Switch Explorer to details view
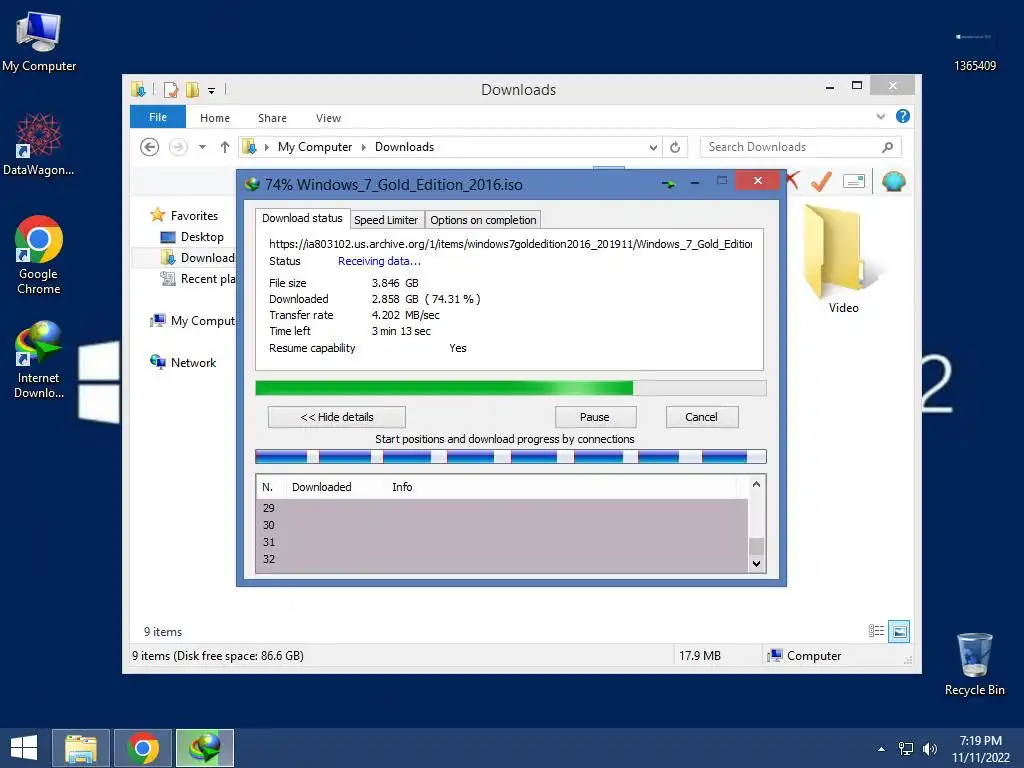 (876, 631)
